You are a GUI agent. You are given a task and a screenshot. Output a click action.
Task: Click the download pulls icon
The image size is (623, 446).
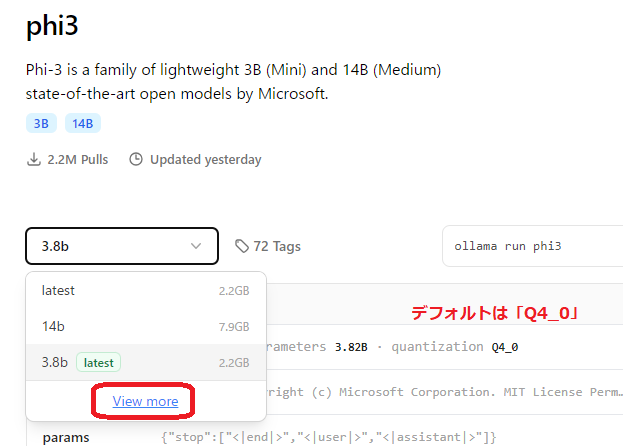point(34,159)
